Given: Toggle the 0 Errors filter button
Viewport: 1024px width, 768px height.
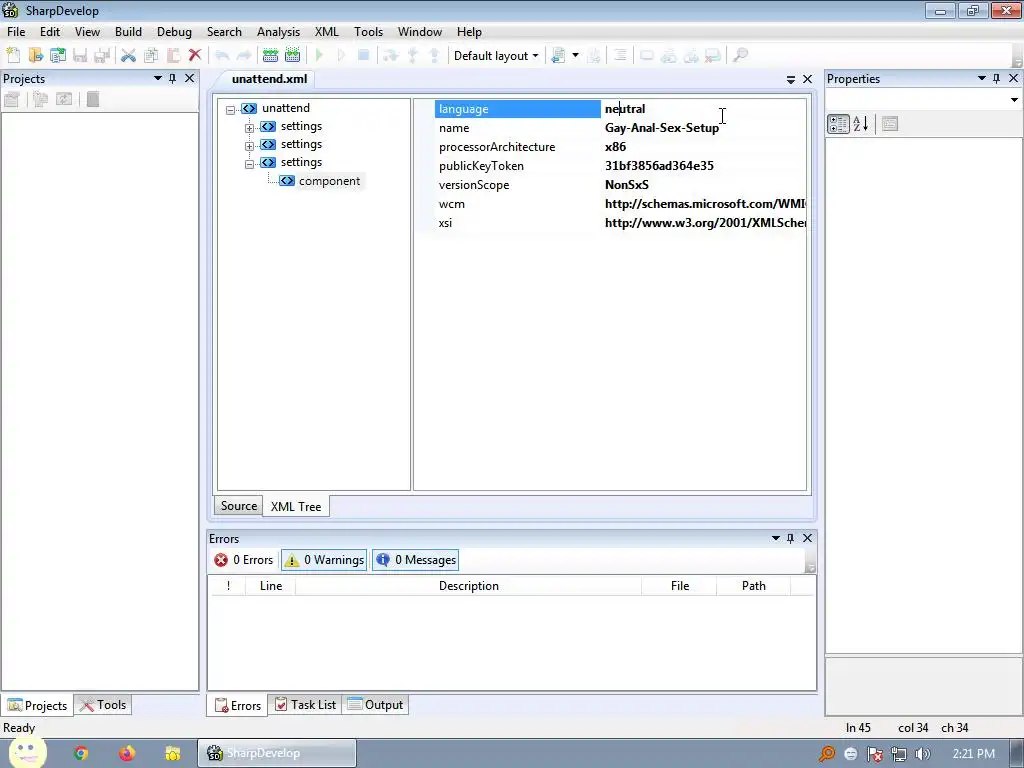Looking at the screenshot, I should coord(243,560).
